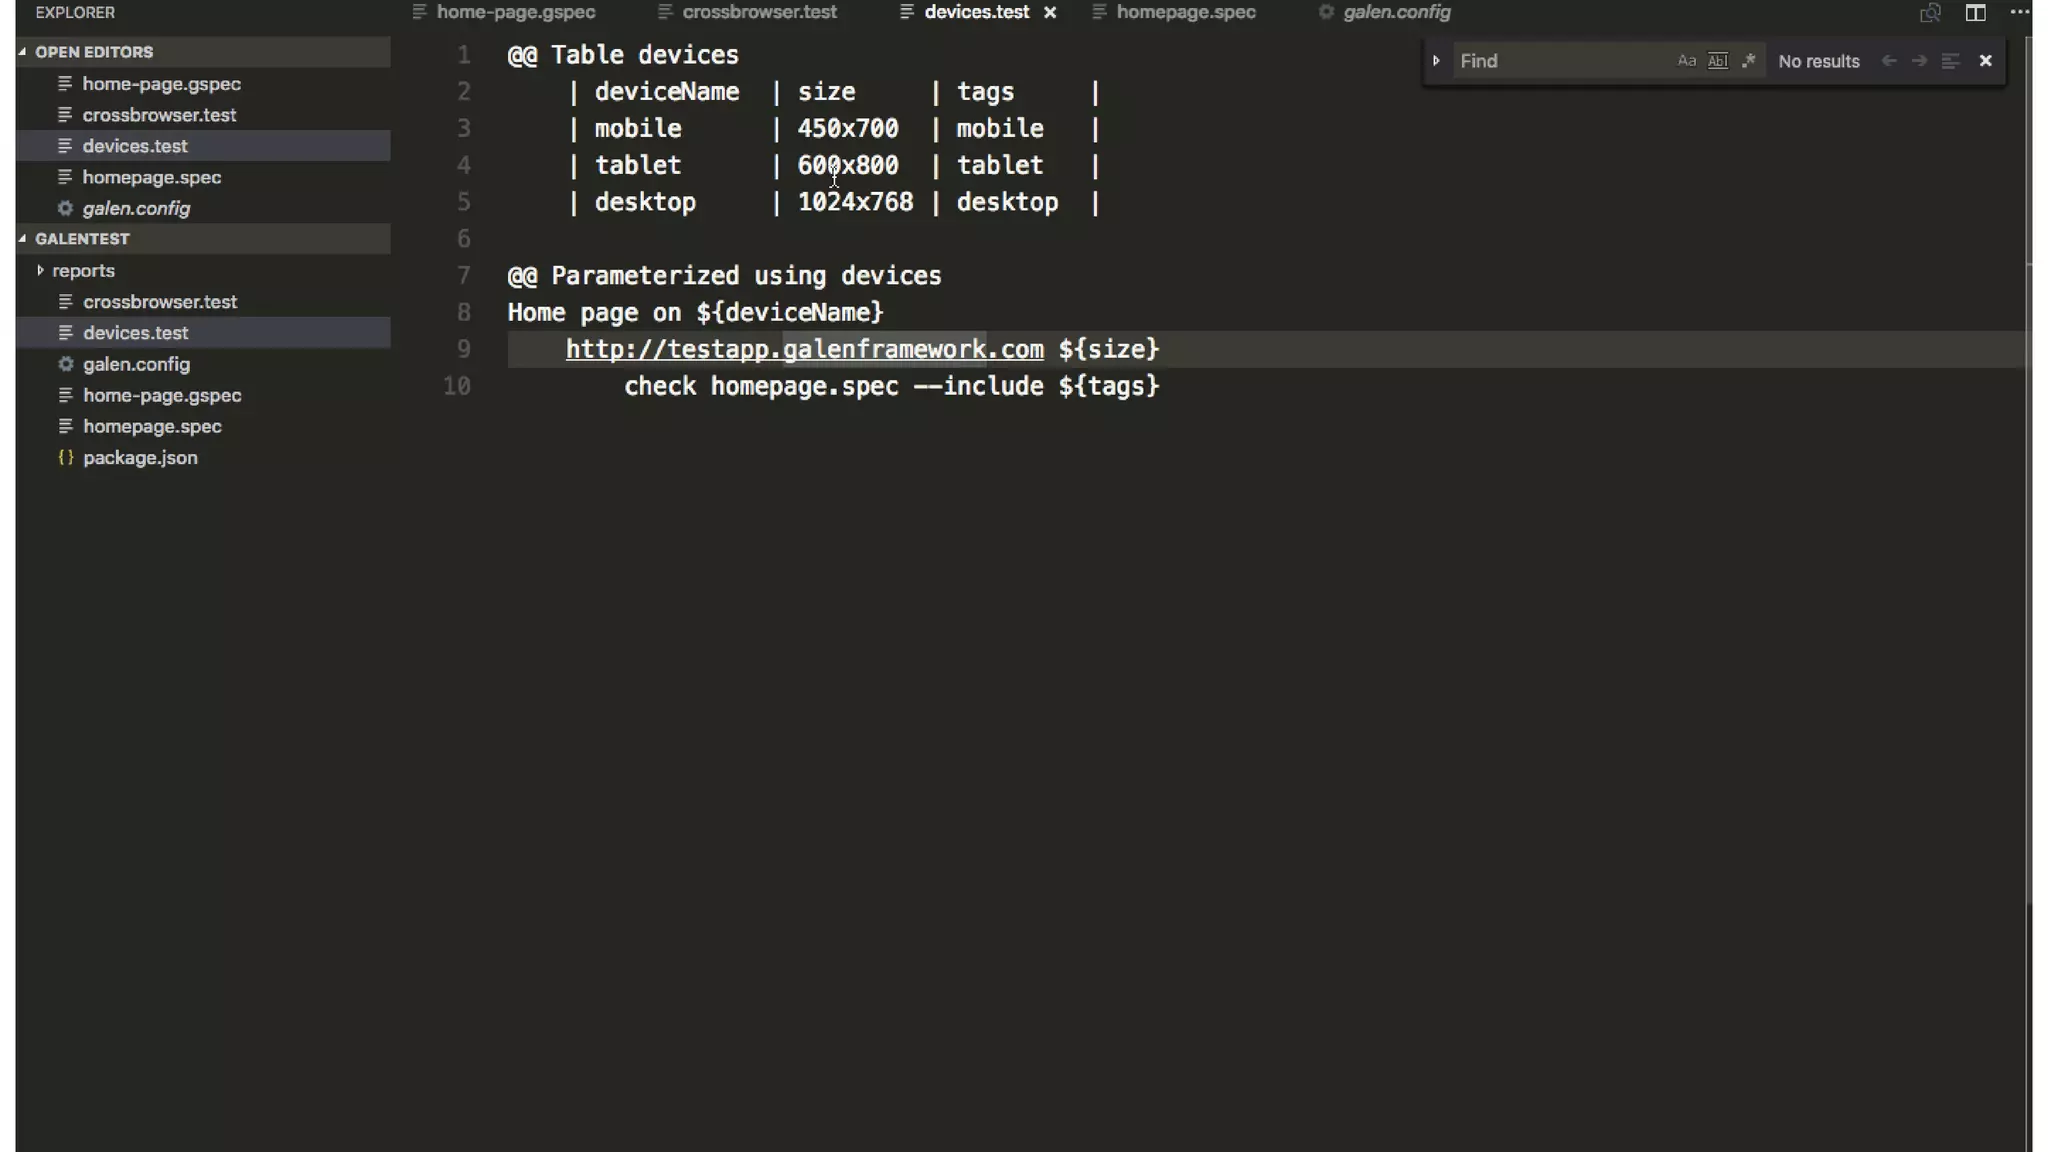Switch to the crossbrowser.test tab
2048x1152 pixels.
(x=759, y=13)
